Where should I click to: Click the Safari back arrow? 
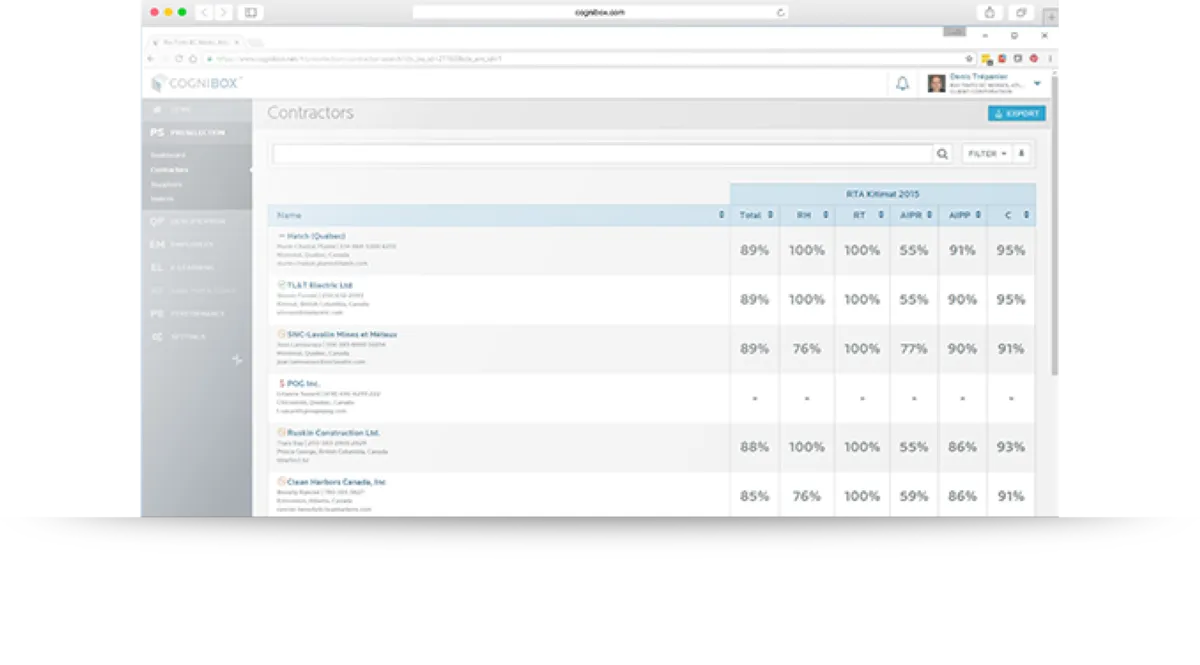[x=204, y=12]
